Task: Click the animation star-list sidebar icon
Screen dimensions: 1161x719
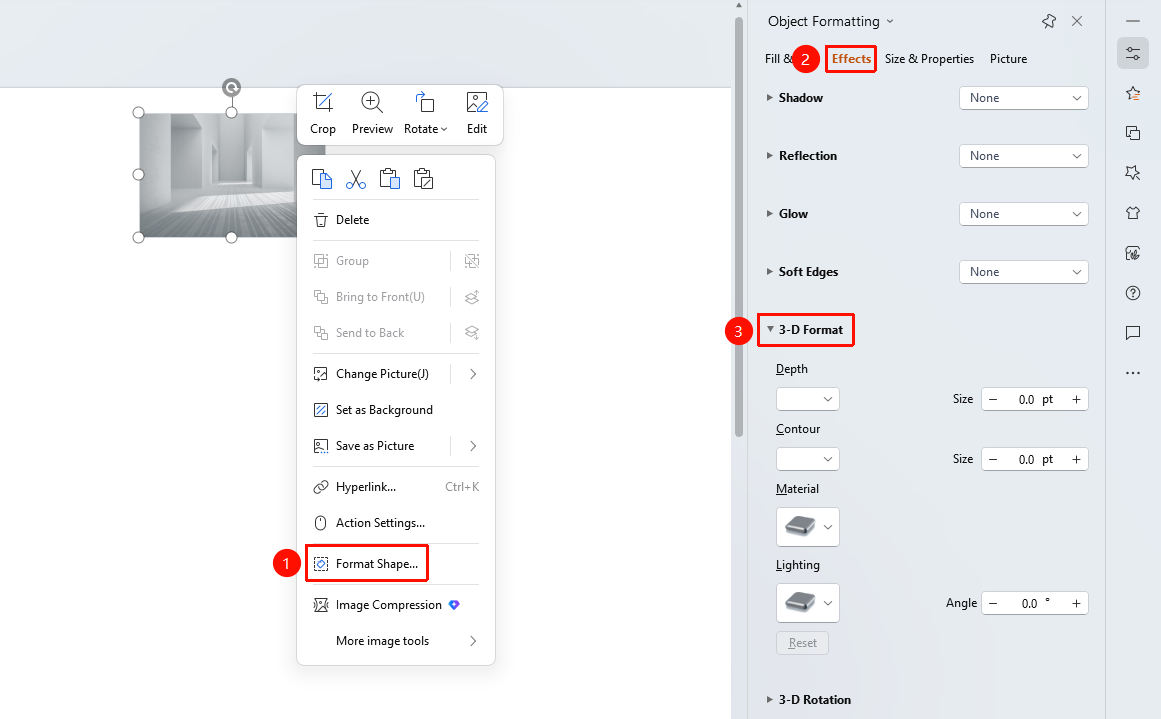Action: [1133, 93]
